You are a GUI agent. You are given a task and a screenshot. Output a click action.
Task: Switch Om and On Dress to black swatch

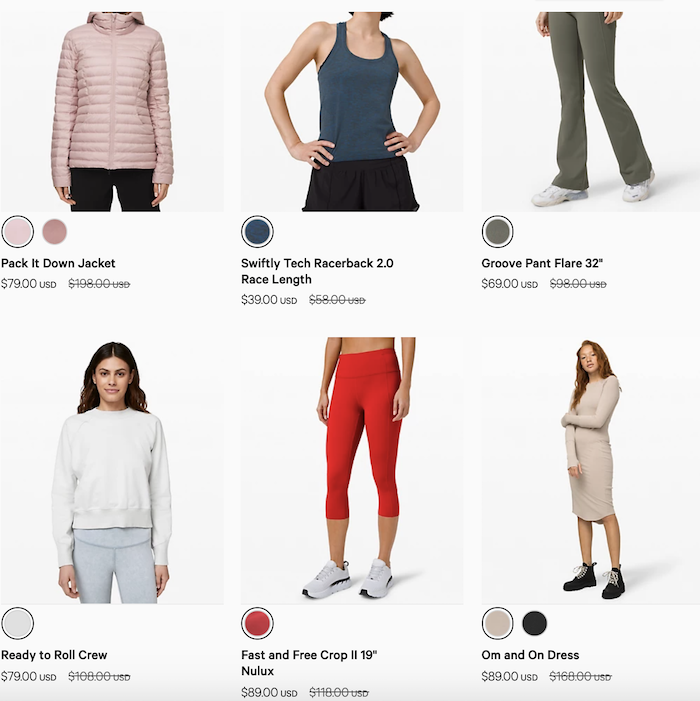(535, 623)
